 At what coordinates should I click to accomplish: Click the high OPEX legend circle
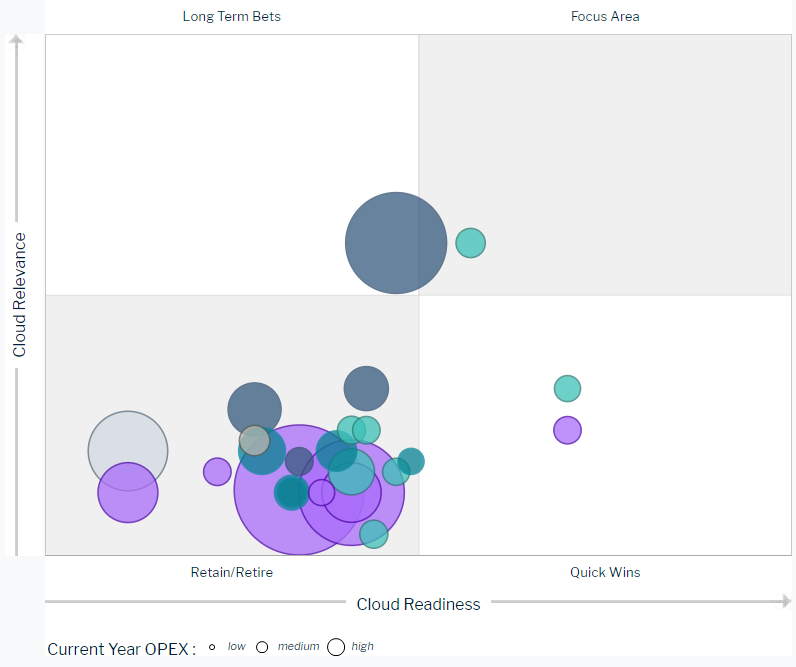(x=336, y=647)
